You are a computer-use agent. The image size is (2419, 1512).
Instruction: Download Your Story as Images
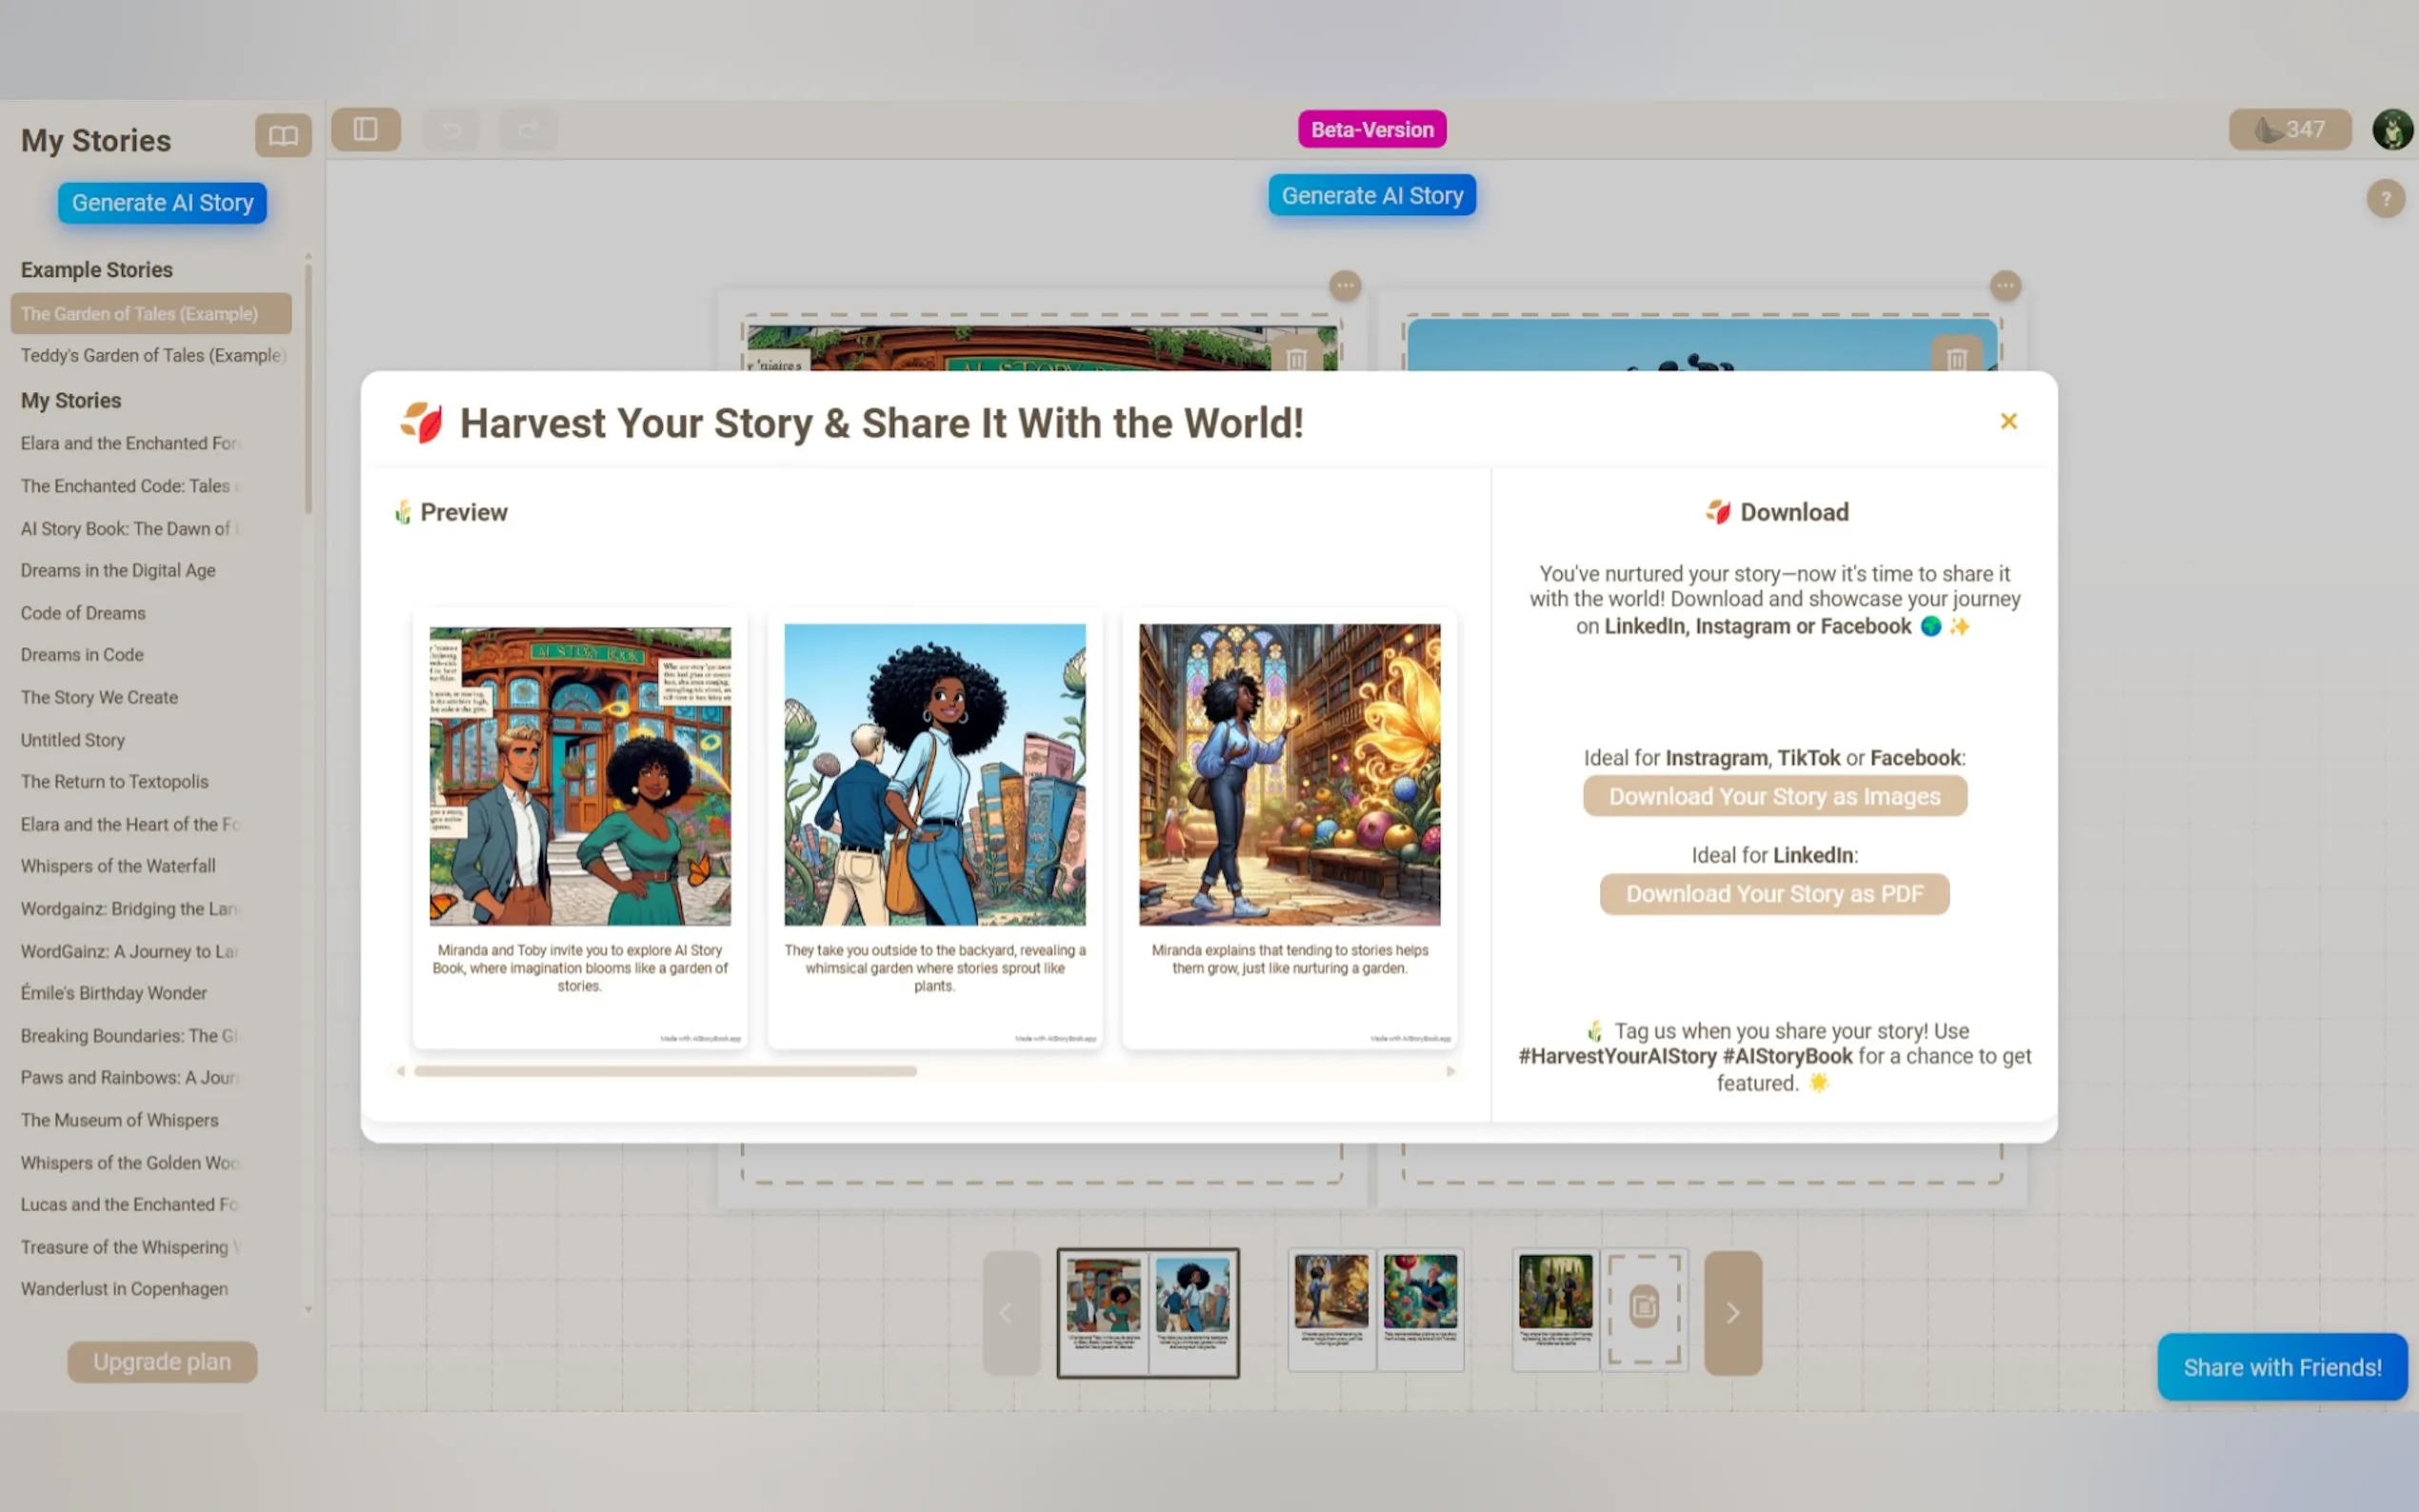point(1774,797)
